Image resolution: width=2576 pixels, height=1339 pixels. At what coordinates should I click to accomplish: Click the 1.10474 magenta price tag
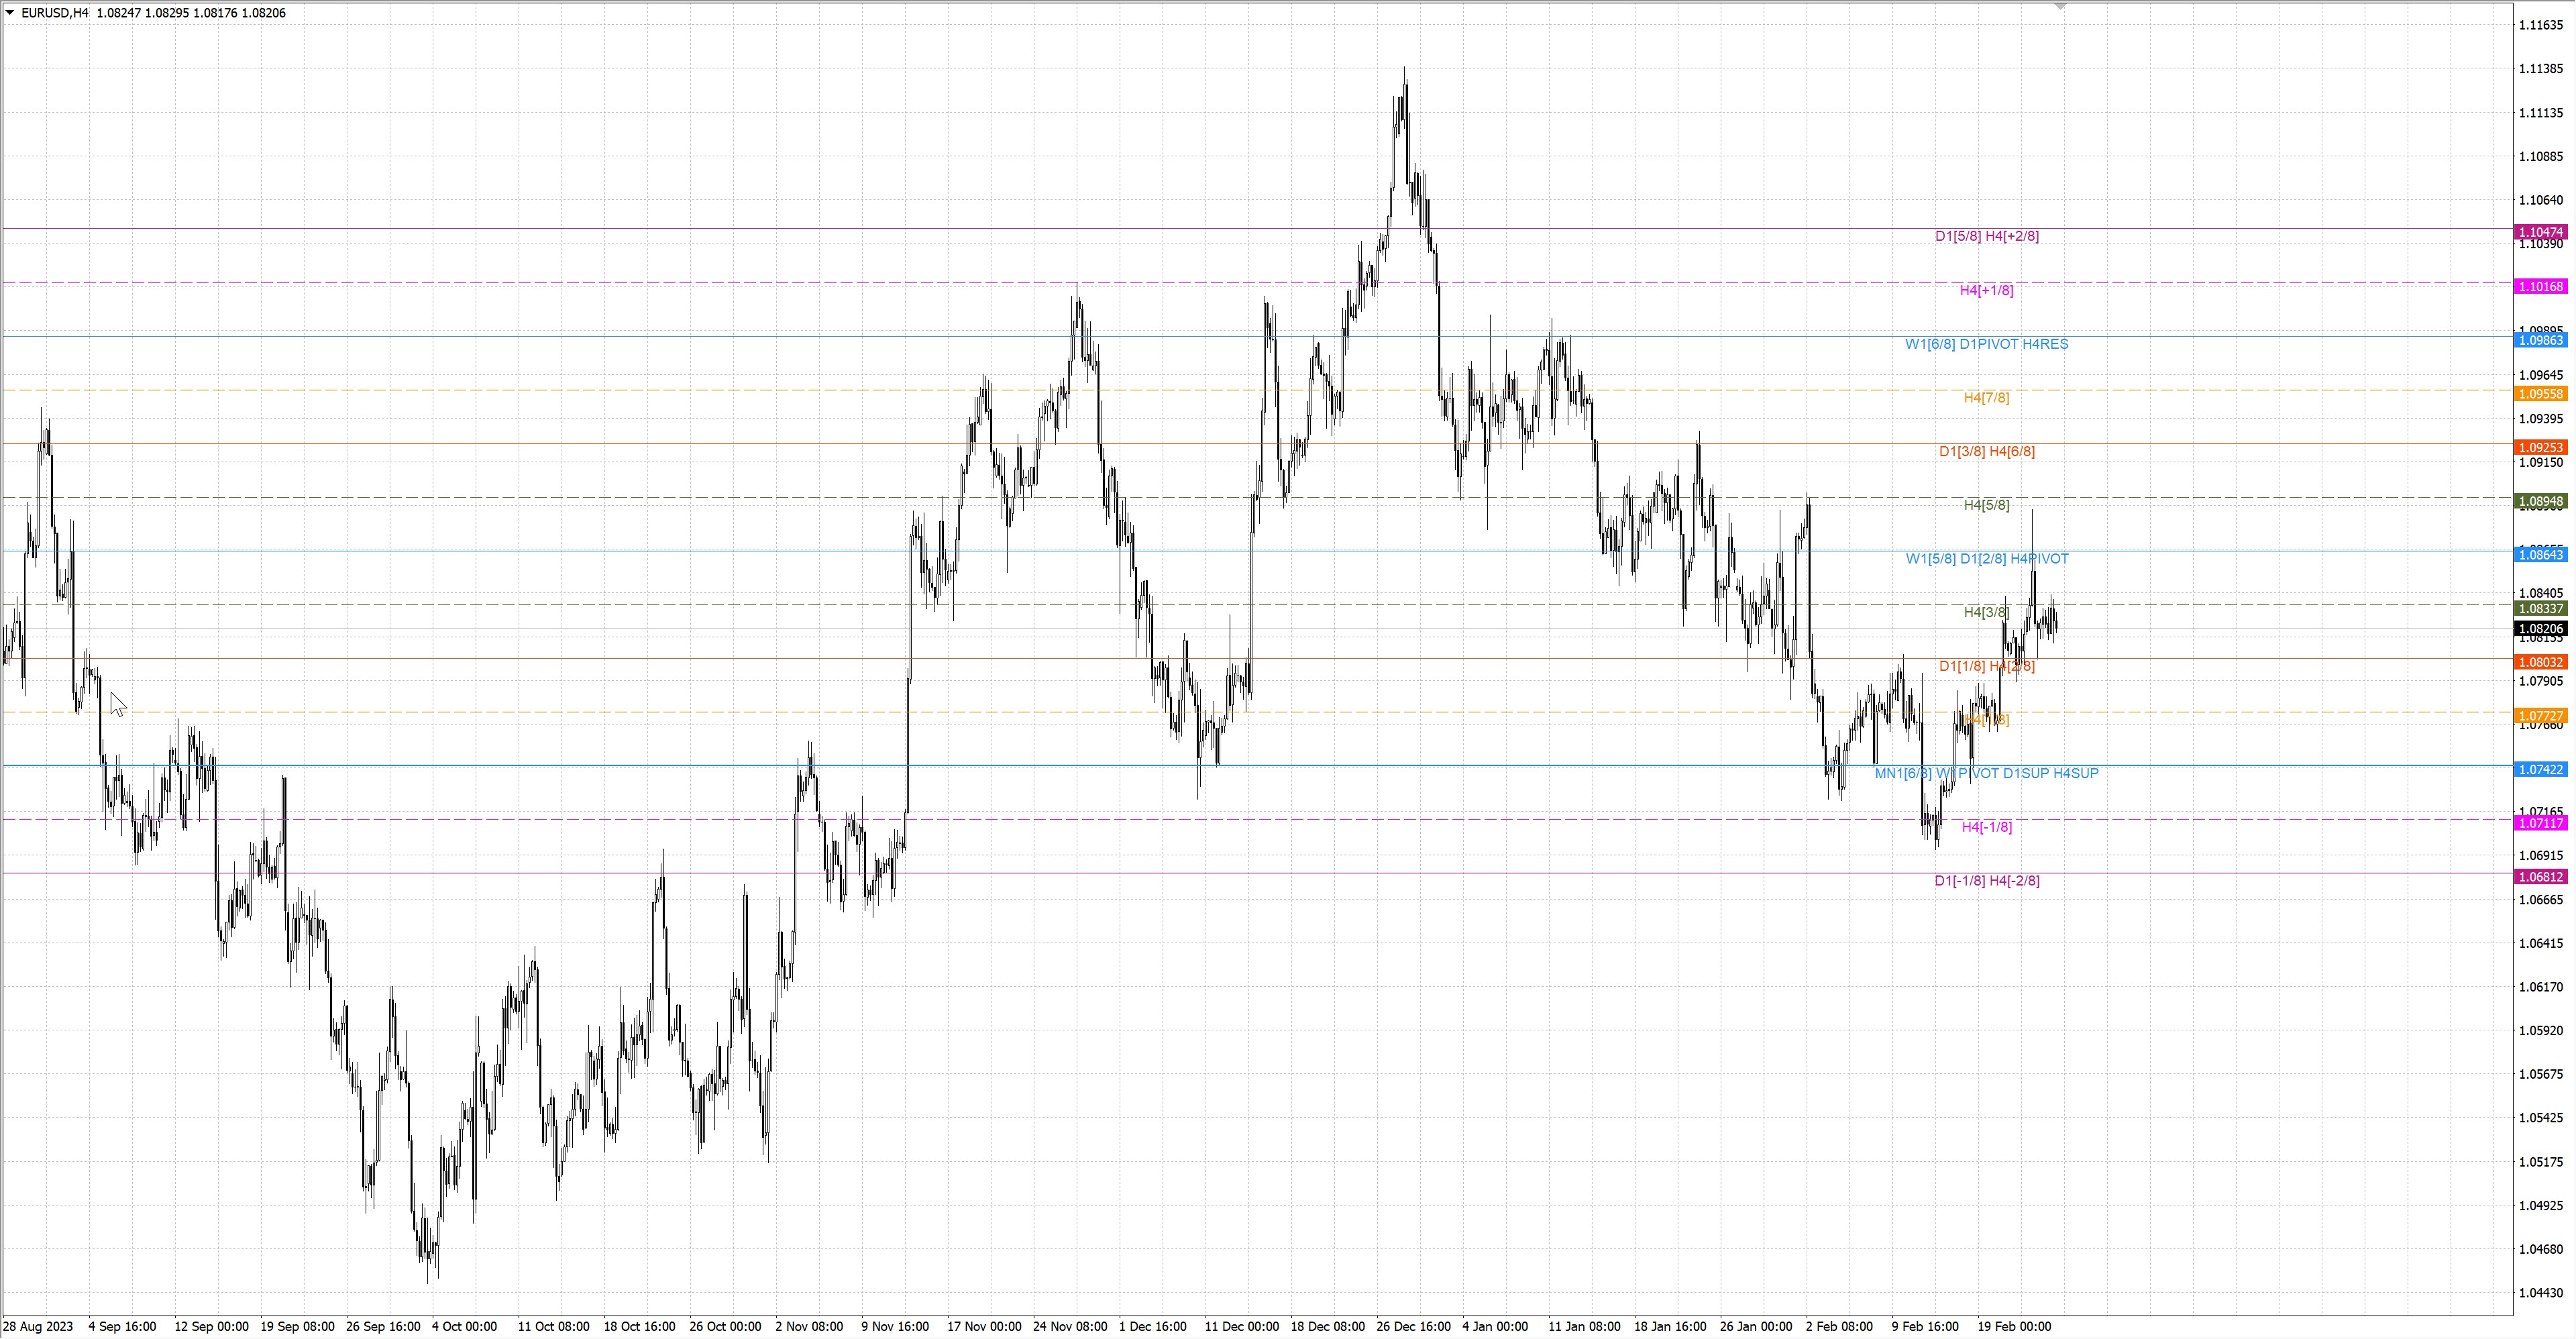2540,232
